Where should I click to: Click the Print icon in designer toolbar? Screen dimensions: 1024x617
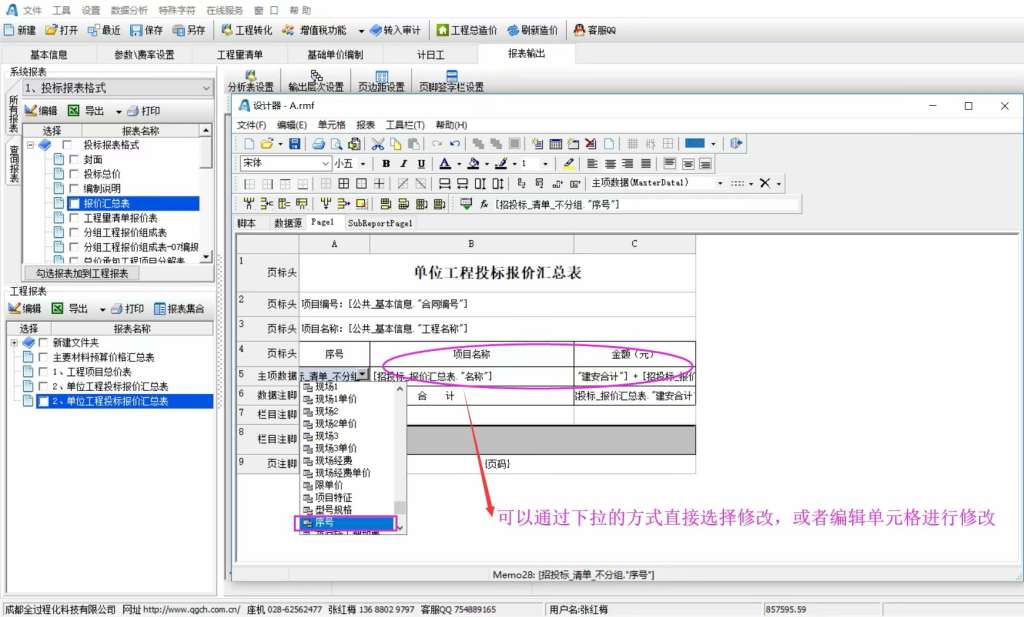[x=319, y=144]
